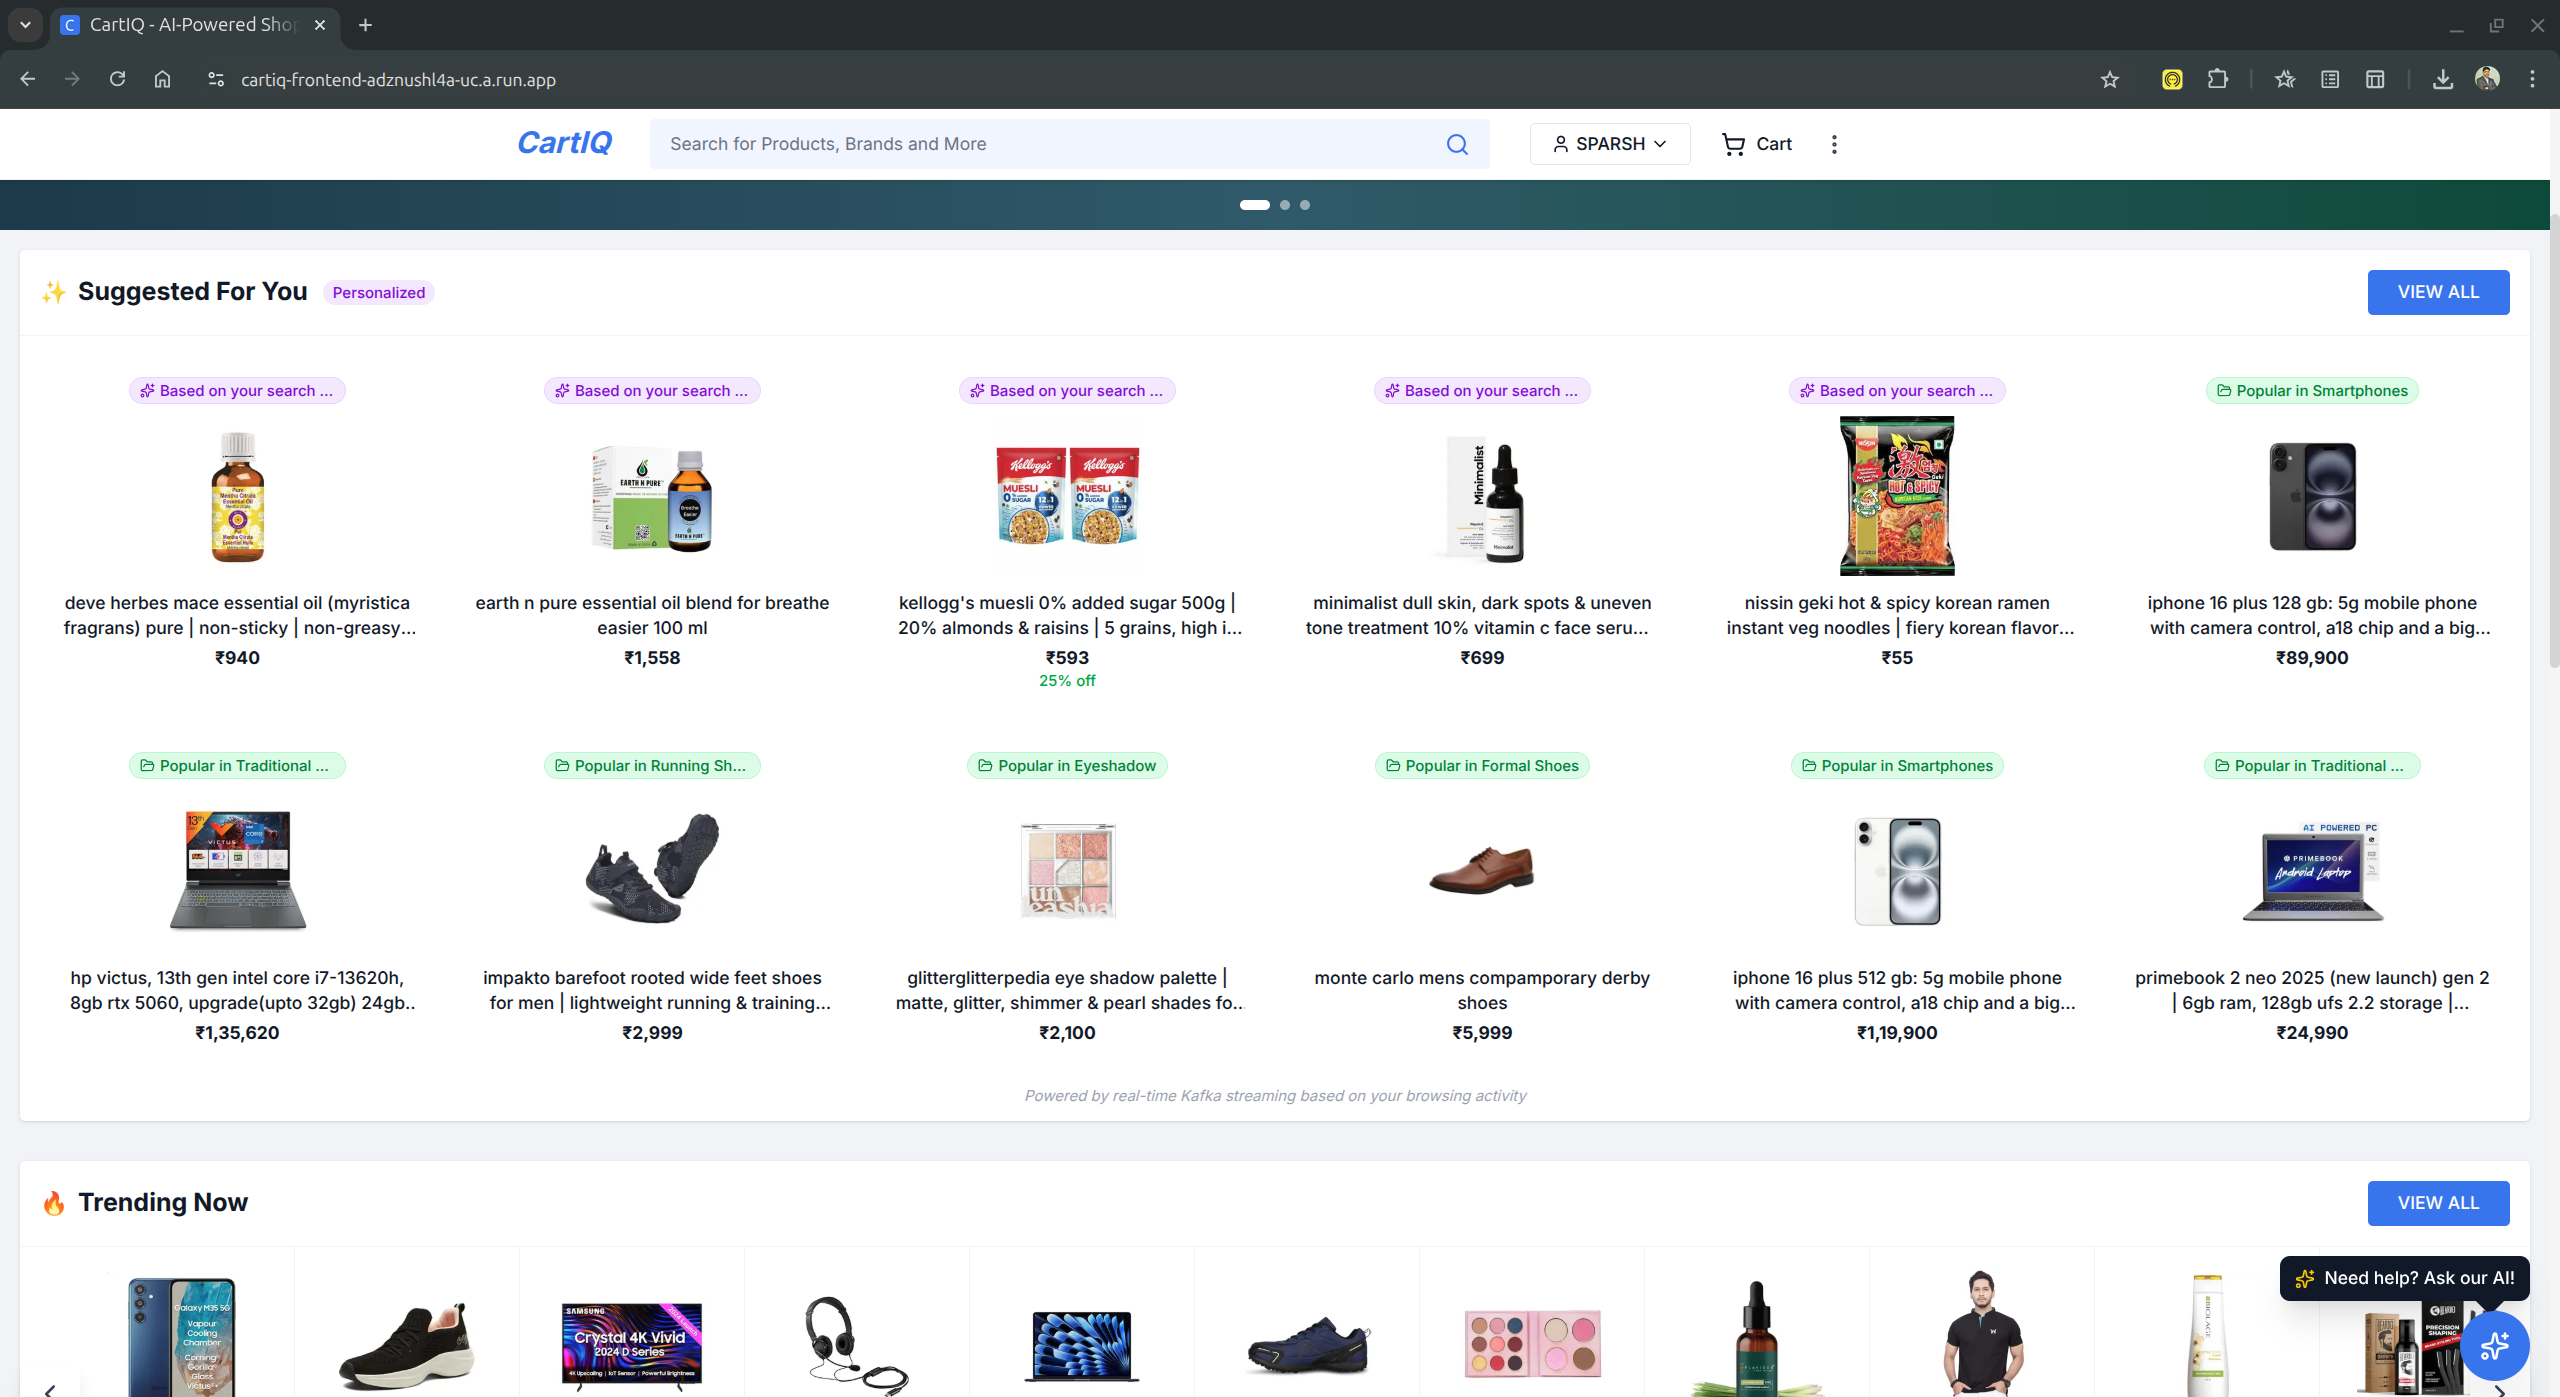Select the second banner carousel dot
This screenshot has height=1397, width=2560.
[x=1285, y=205]
